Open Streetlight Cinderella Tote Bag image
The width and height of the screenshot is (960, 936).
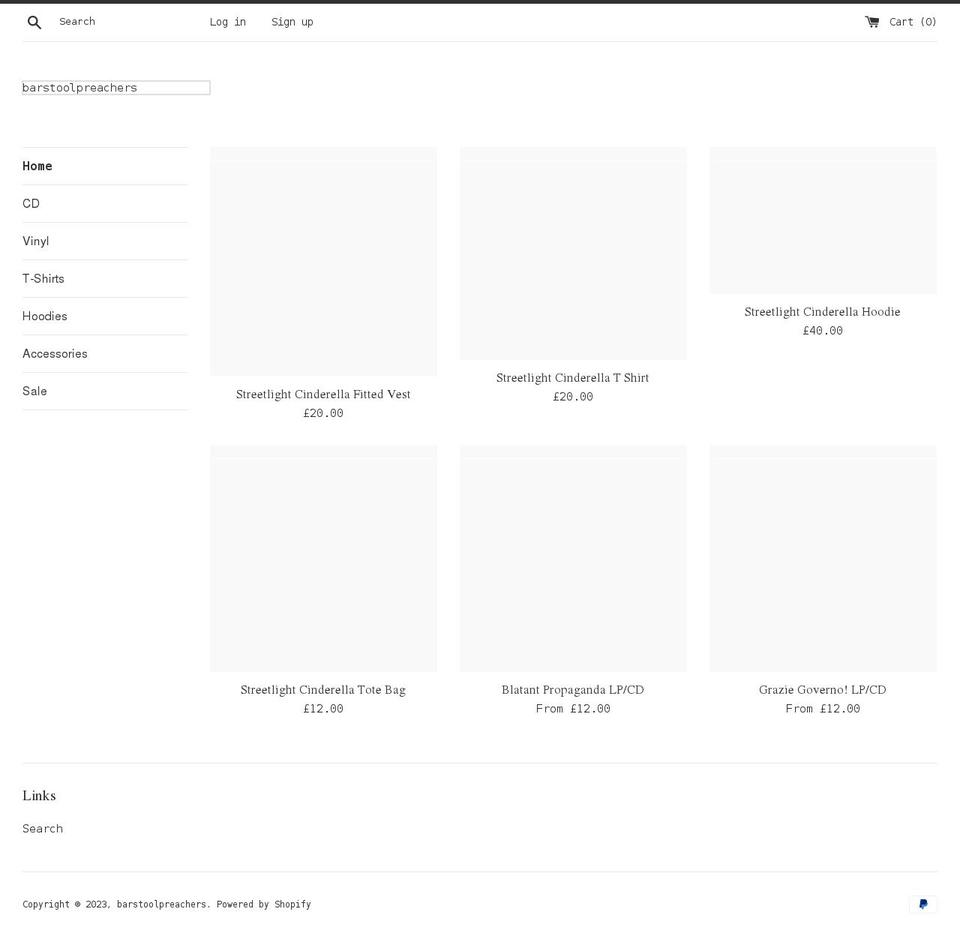coord(323,558)
